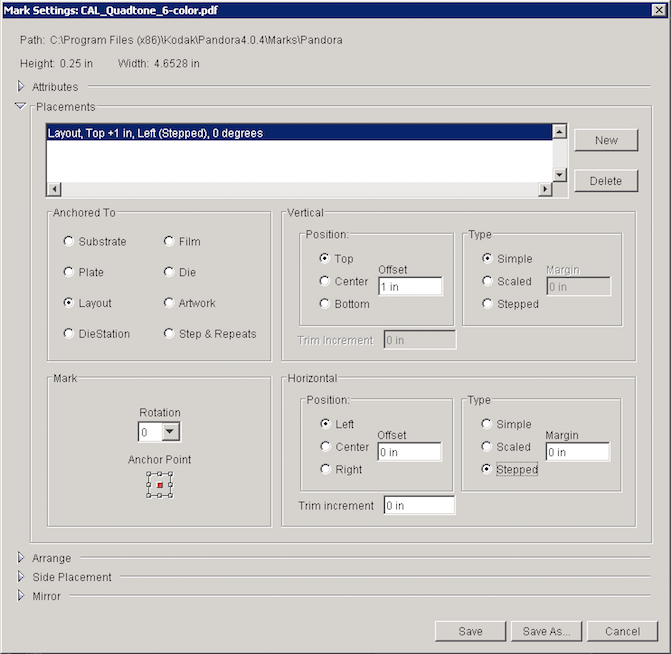671x654 pixels.
Task: Expand the Arrange section
Action: [21, 558]
